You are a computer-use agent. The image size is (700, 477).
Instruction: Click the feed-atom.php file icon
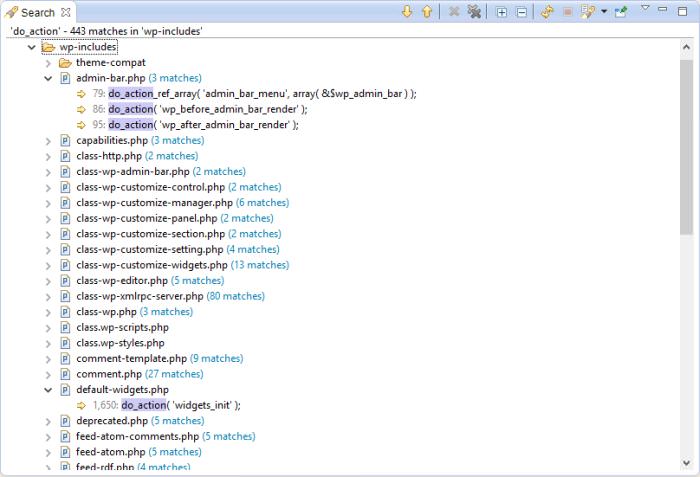tap(65, 452)
